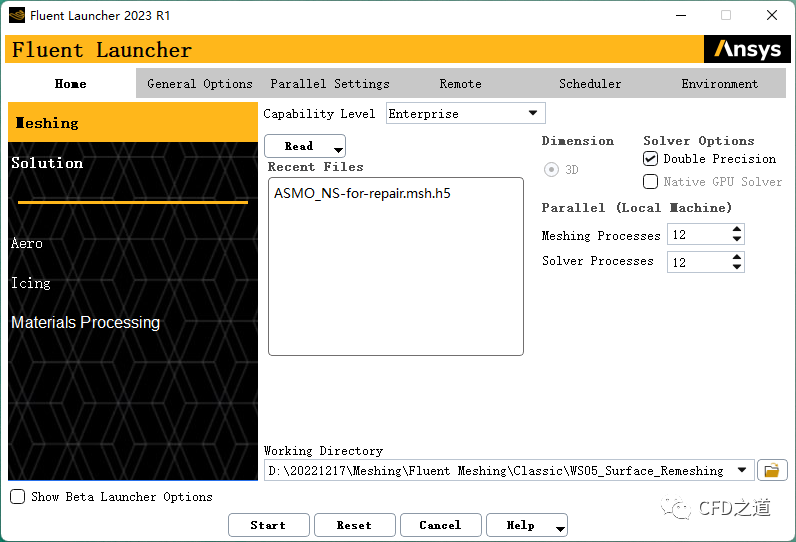Click the browse folder icon for Working Directory
Screen dimensions: 796x542
coord(771,470)
